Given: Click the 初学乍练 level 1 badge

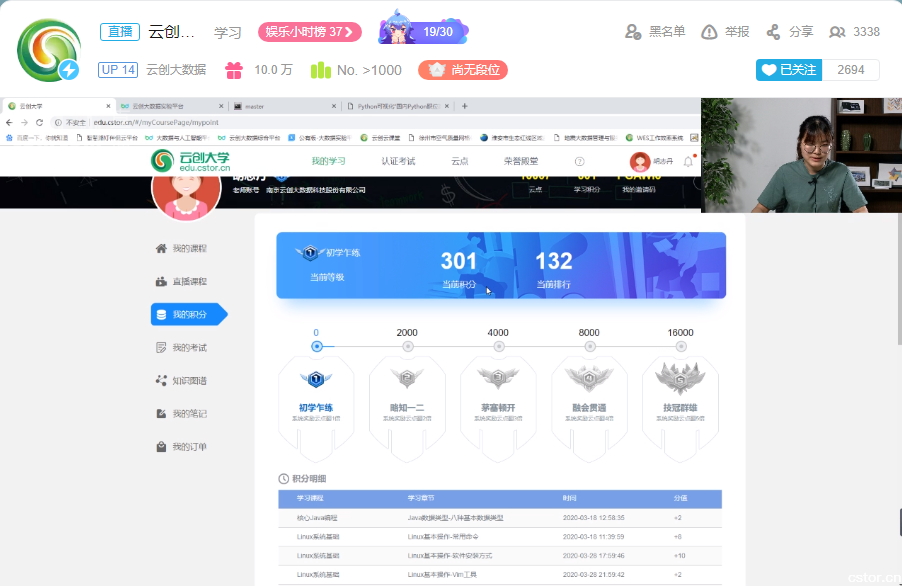Looking at the screenshot, I should pos(316,379).
